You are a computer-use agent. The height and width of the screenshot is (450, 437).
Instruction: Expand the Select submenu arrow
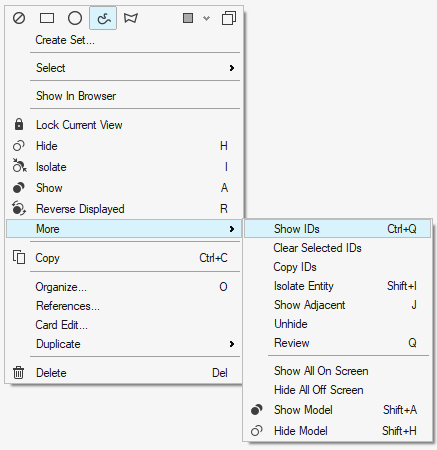point(232,68)
